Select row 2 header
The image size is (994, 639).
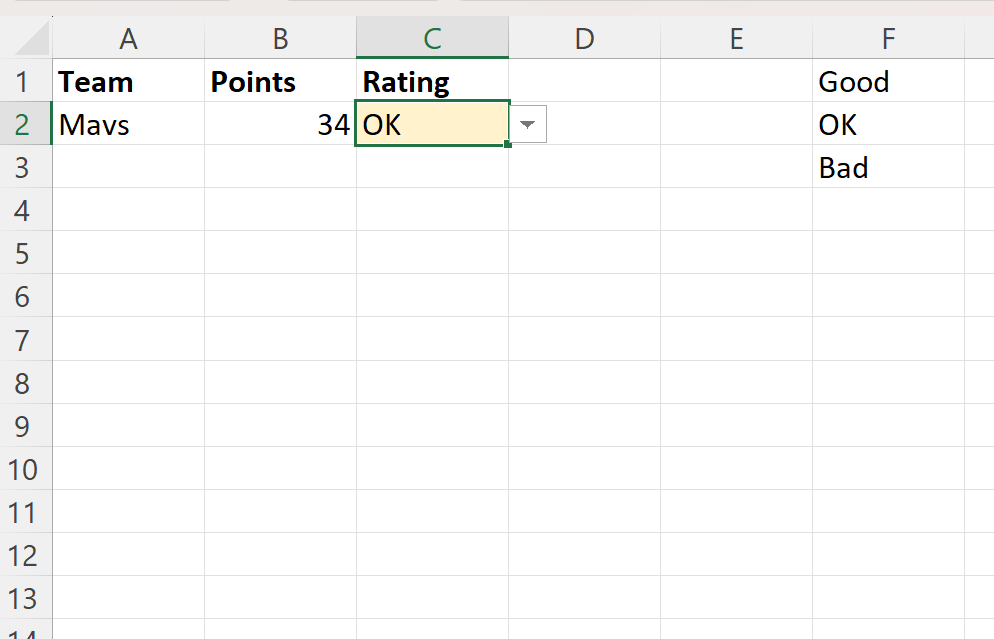tap(26, 124)
